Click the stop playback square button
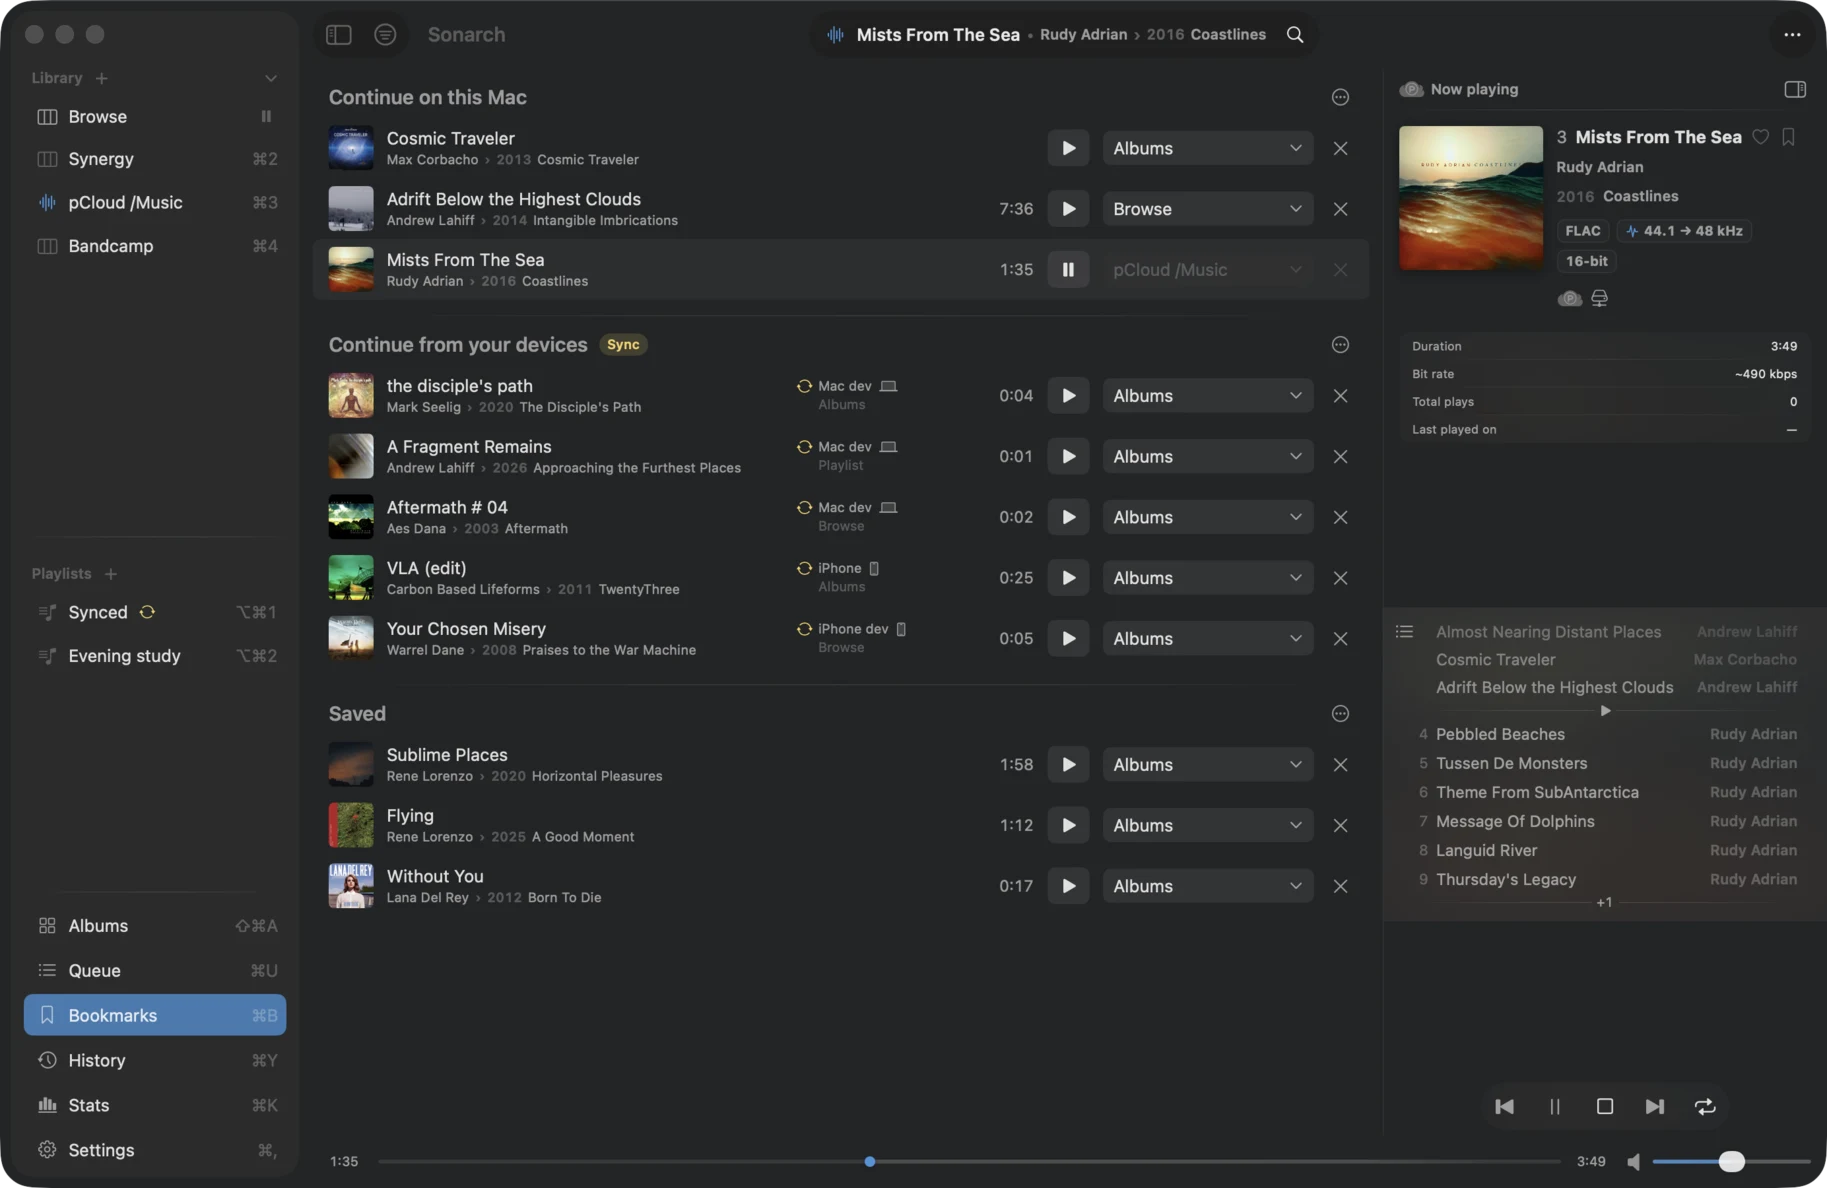Image resolution: width=1827 pixels, height=1188 pixels. click(x=1605, y=1106)
